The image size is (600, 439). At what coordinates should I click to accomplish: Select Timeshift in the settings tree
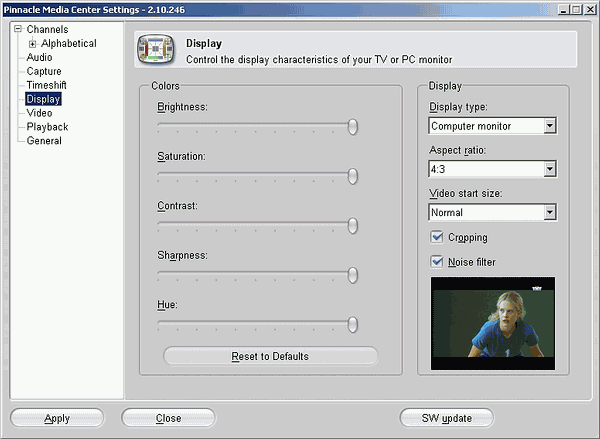tap(46, 85)
